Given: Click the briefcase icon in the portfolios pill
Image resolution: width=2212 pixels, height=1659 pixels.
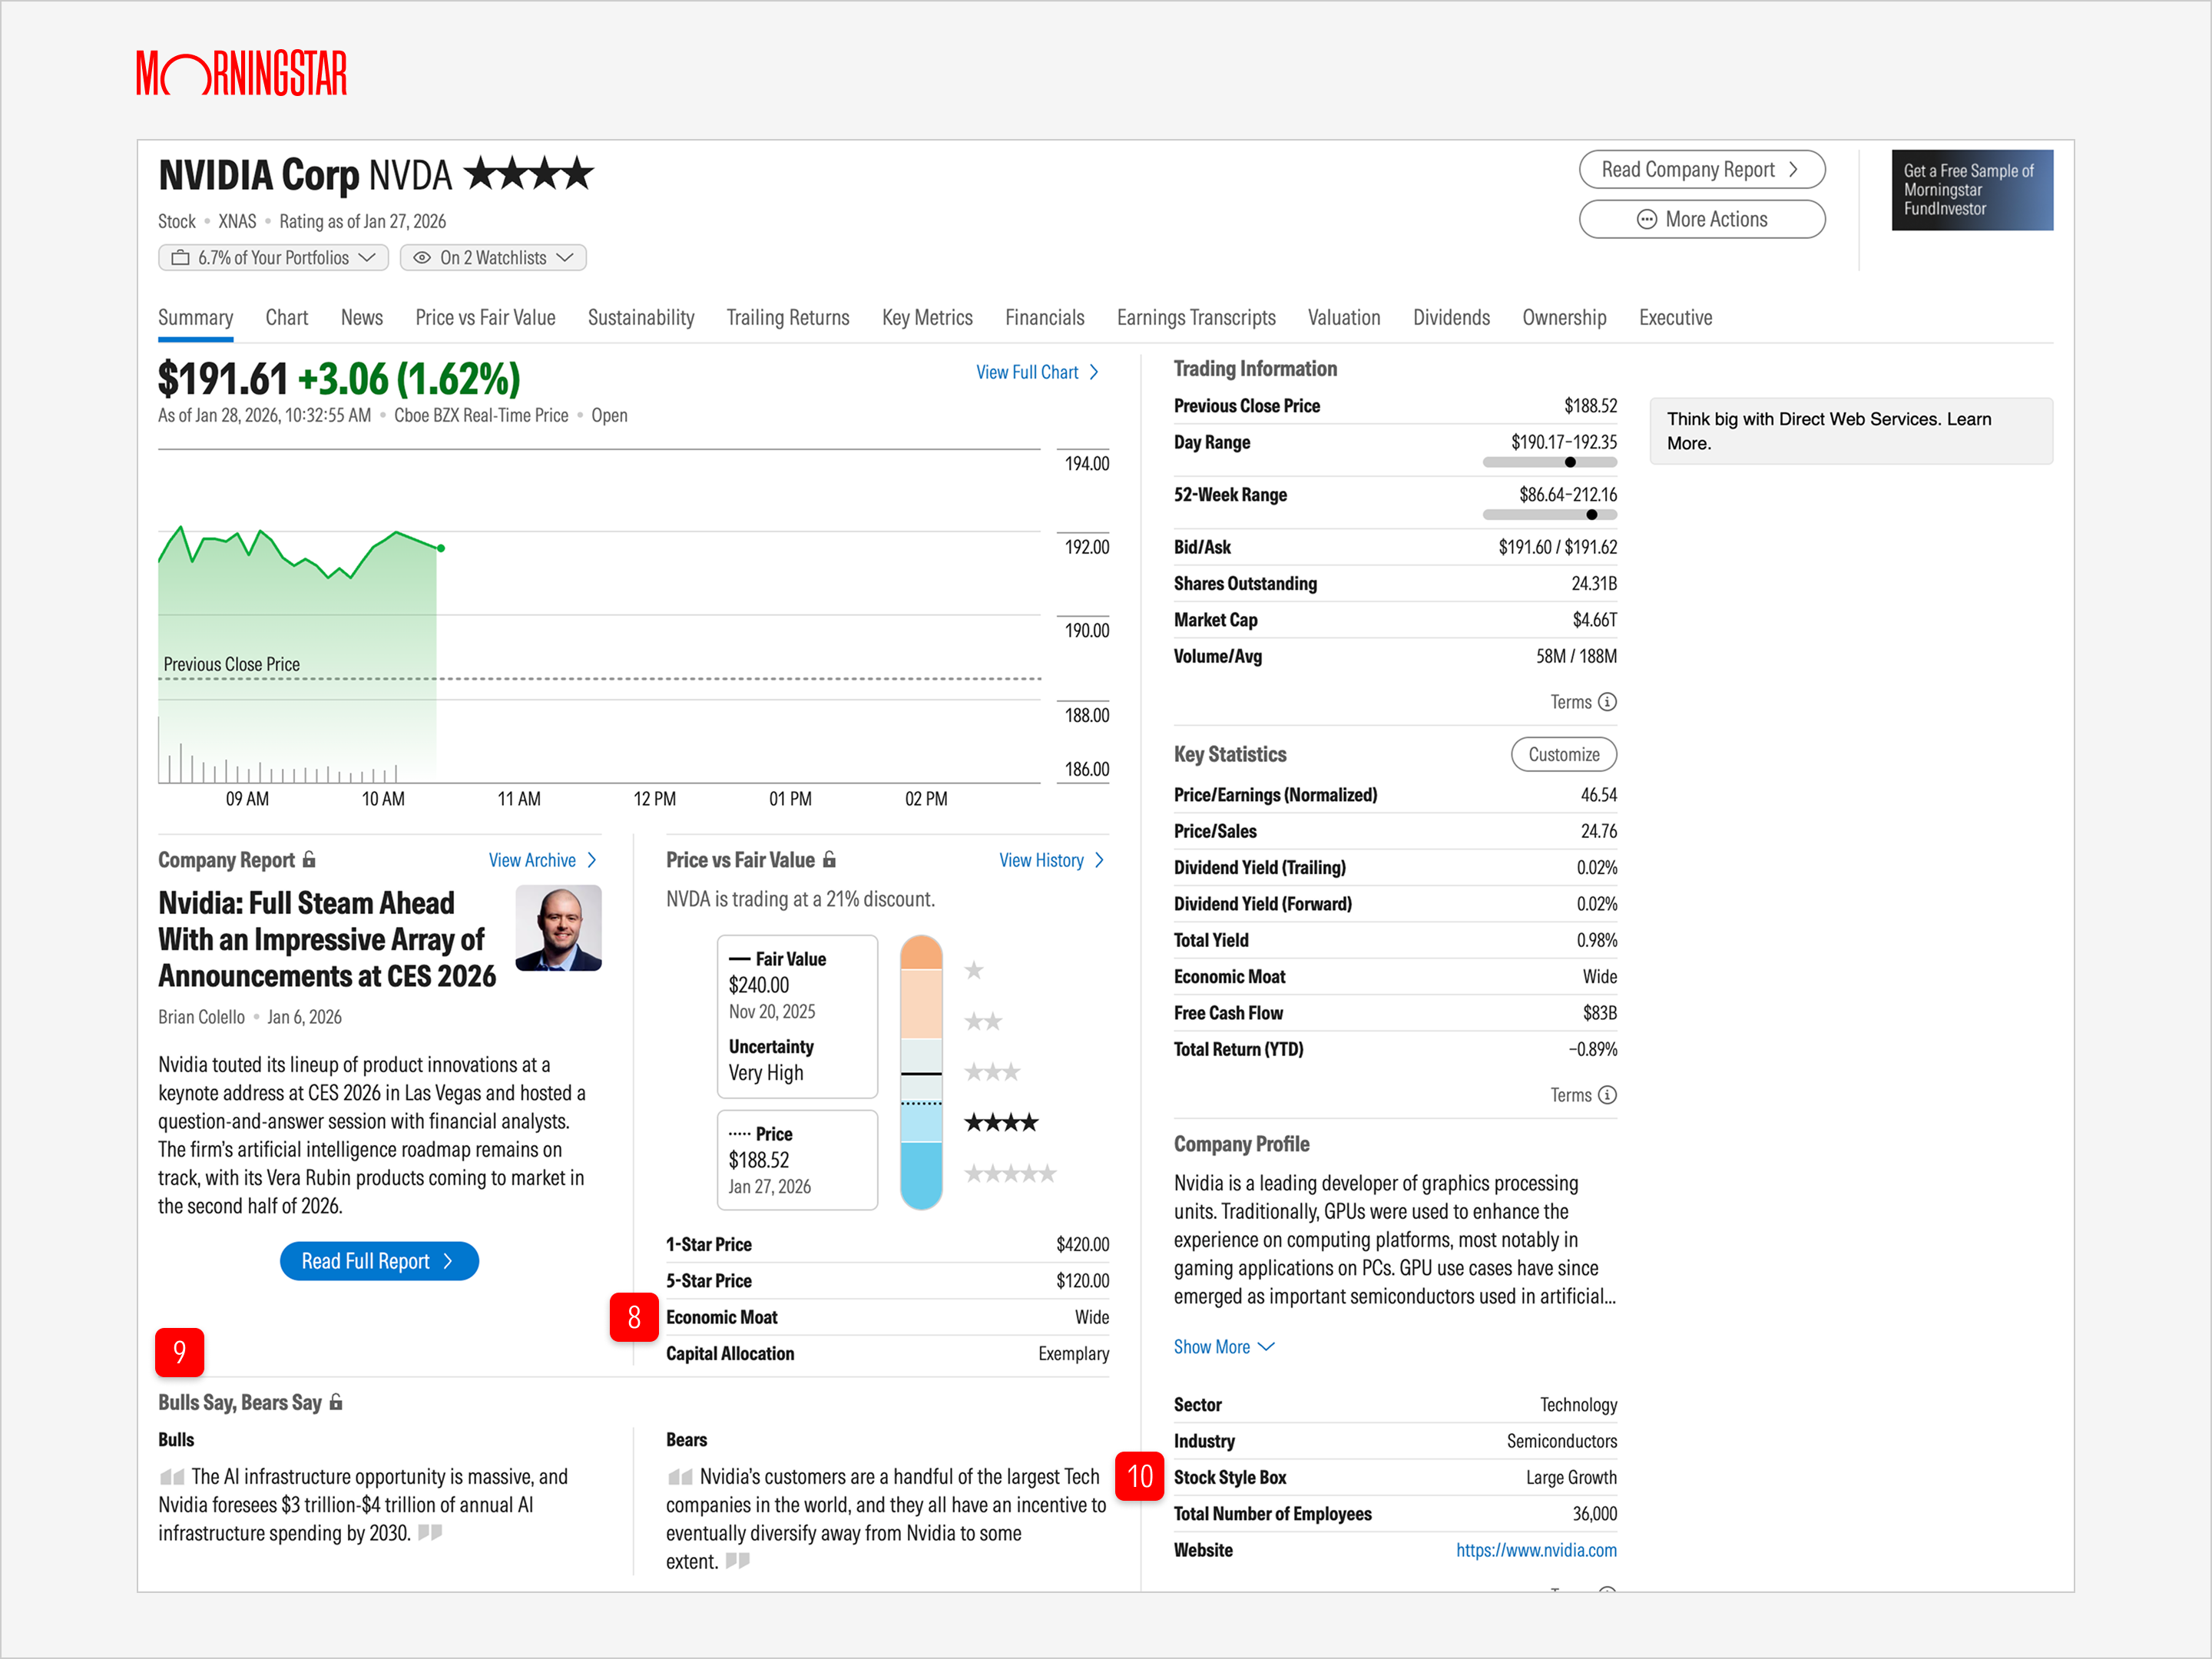Looking at the screenshot, I should pyautogui.click(x=181, y=258).
